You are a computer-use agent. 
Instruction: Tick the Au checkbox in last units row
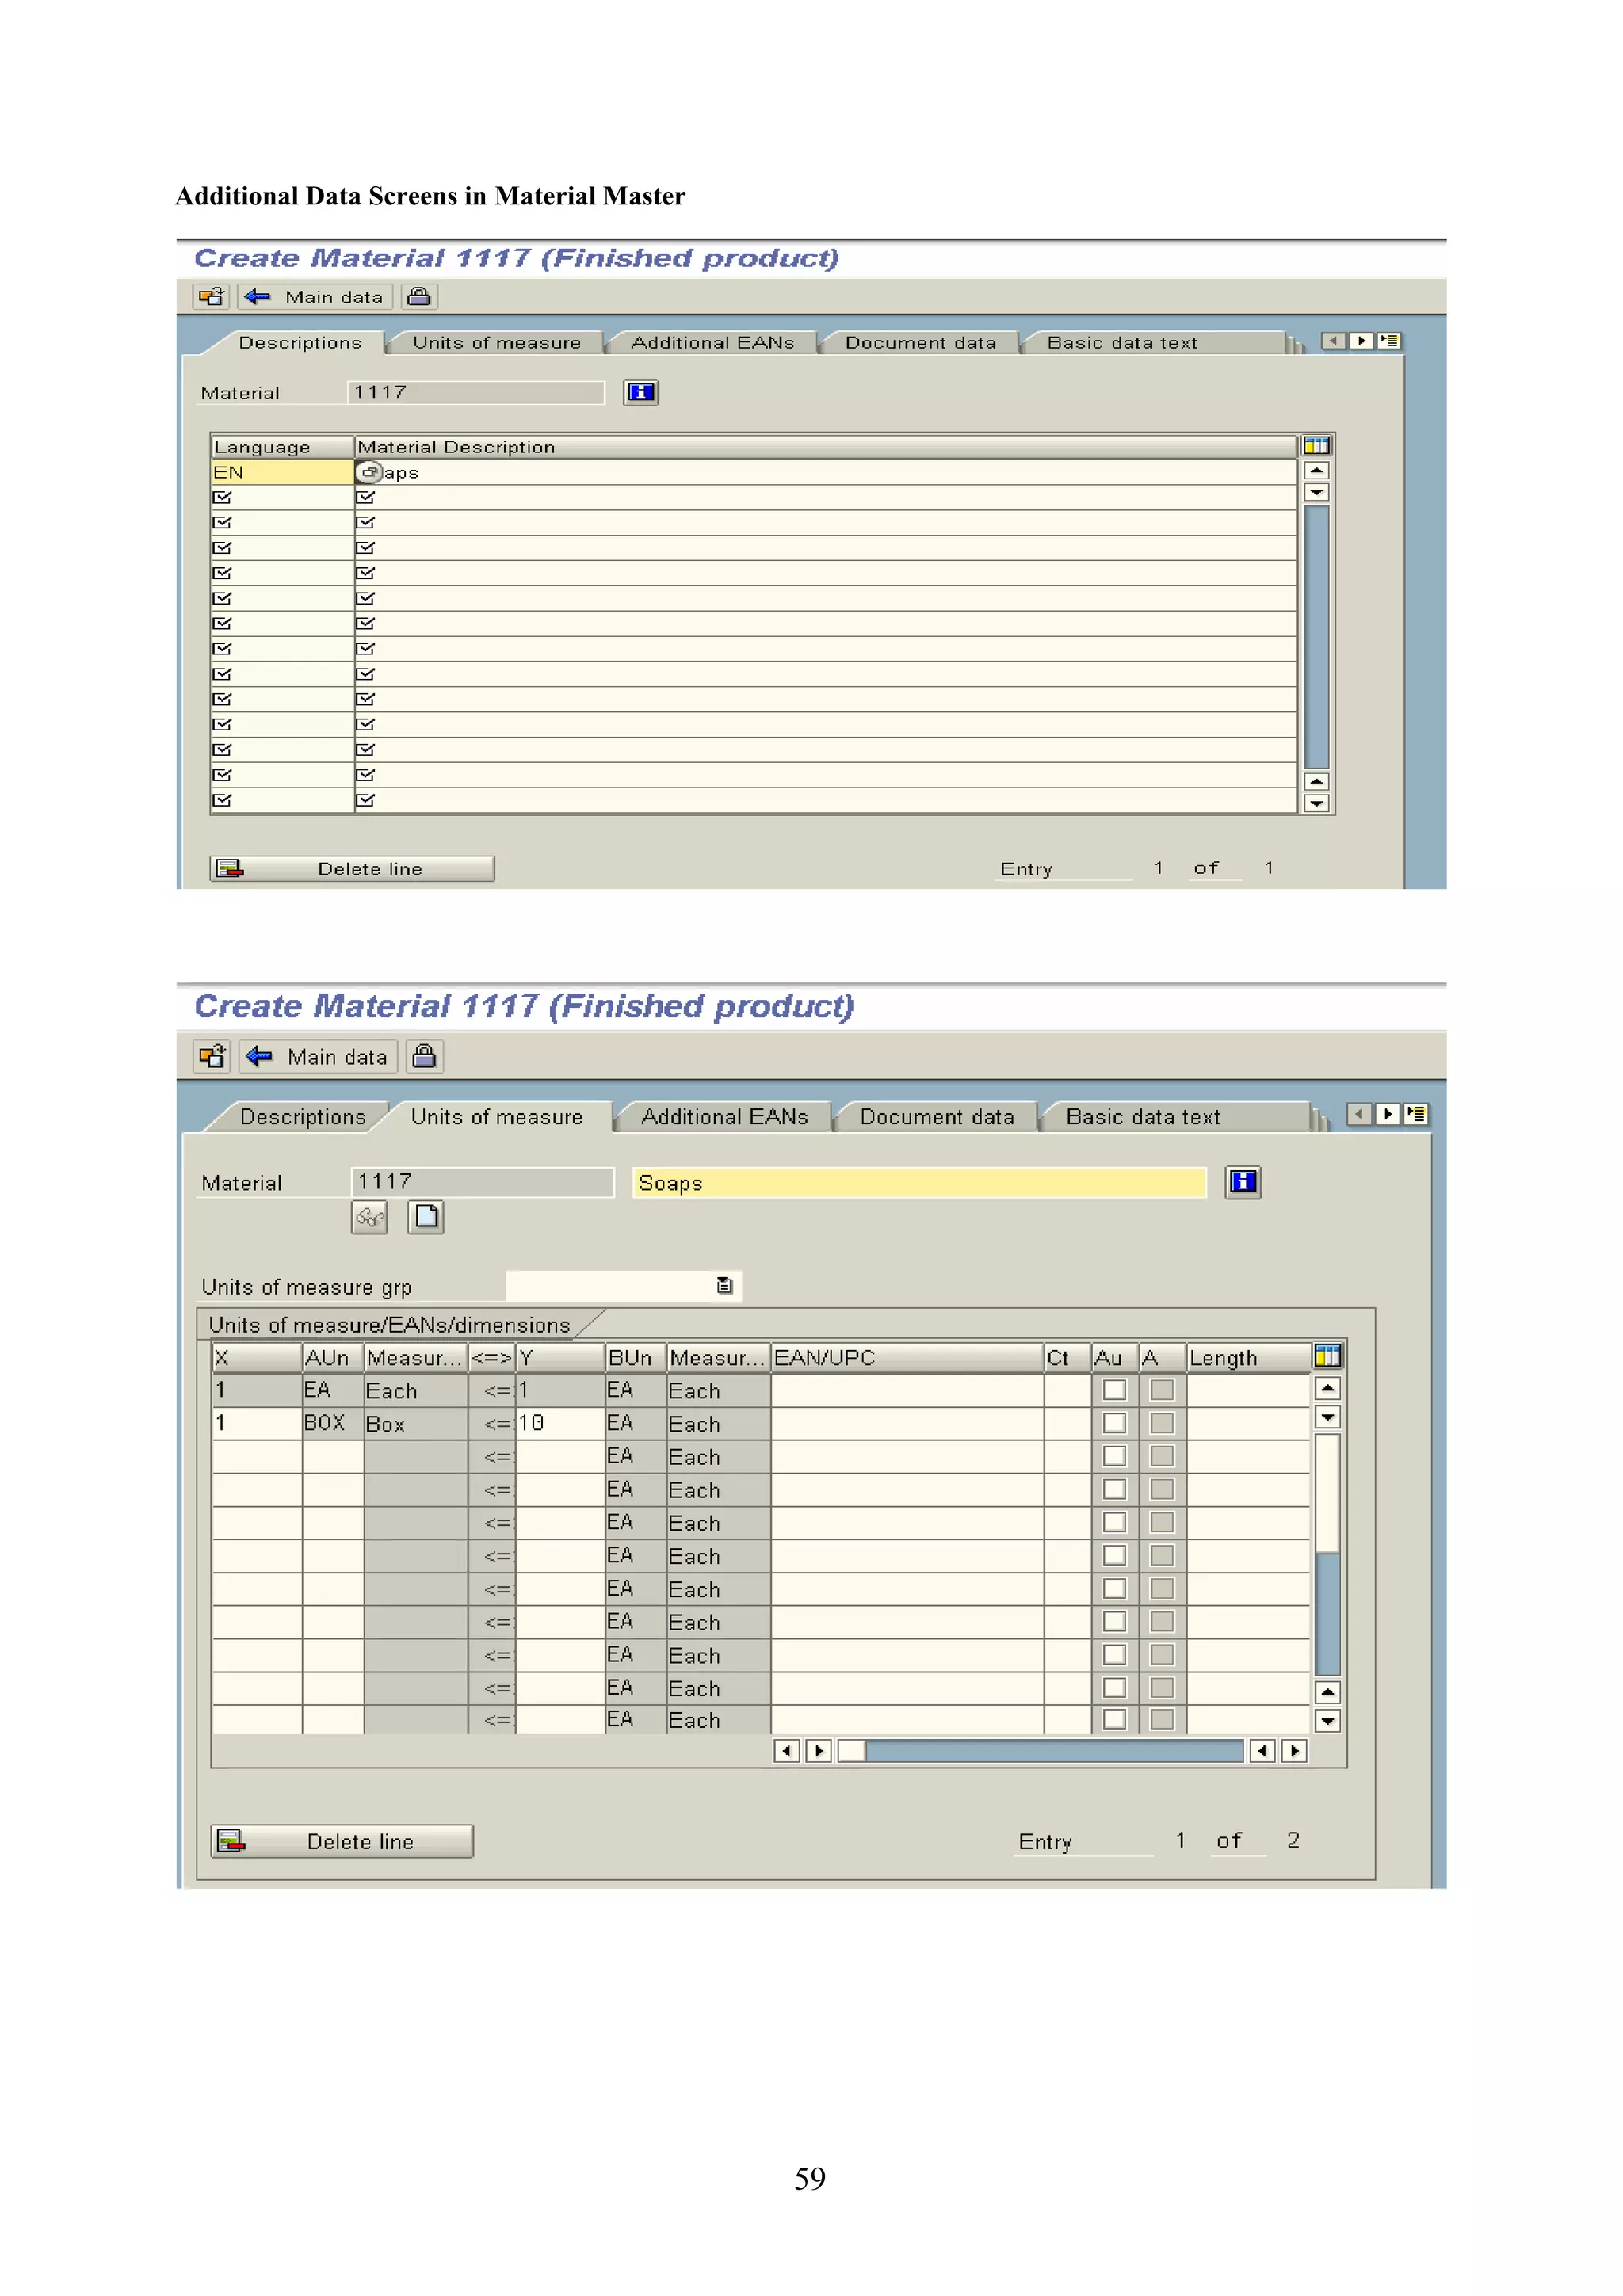1114,1719
